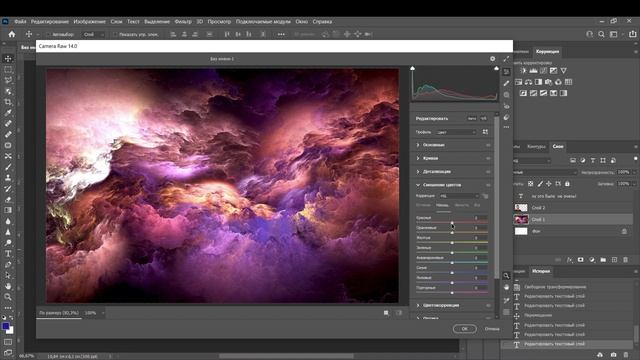Click Fit in view zoom button
640x360 pixels.
59,313
